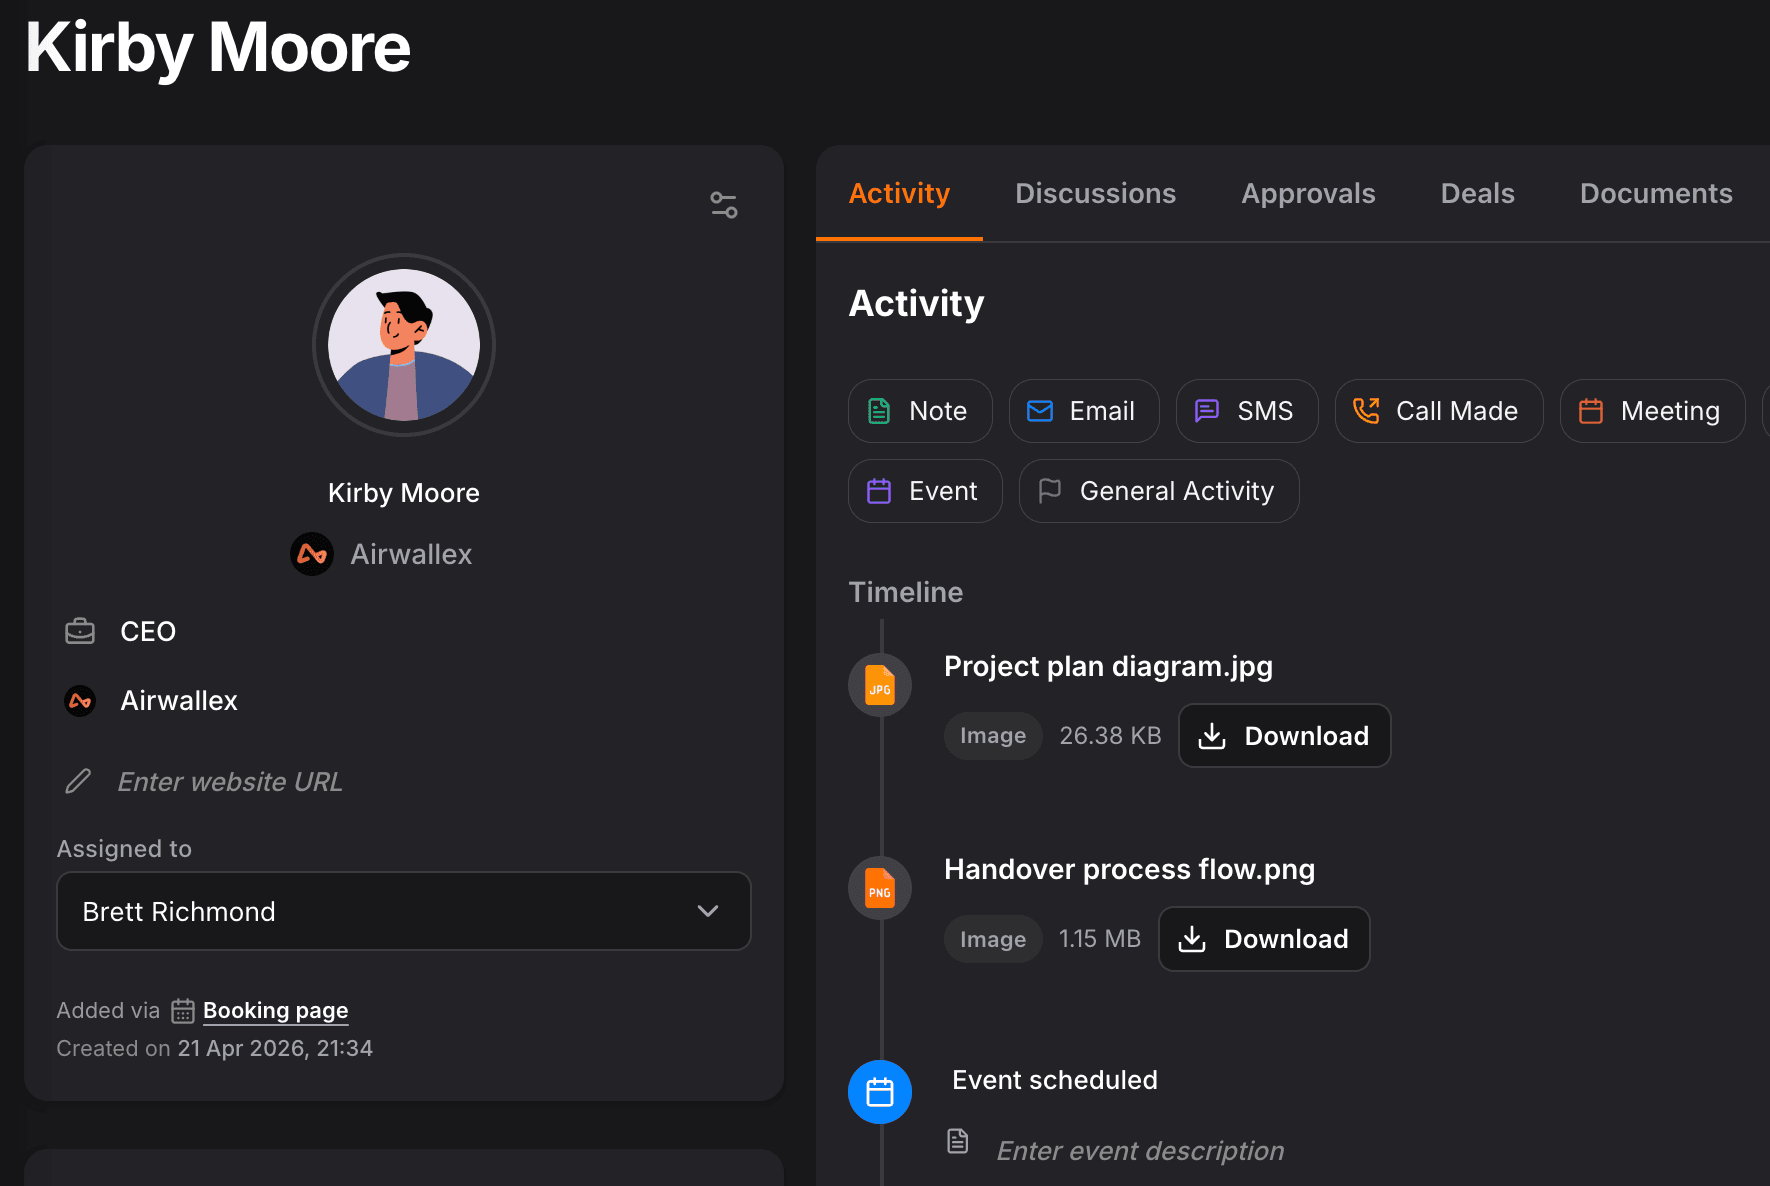Select the Meeting calendar icon
1770x1186 pixels.
click(1591, 410)
